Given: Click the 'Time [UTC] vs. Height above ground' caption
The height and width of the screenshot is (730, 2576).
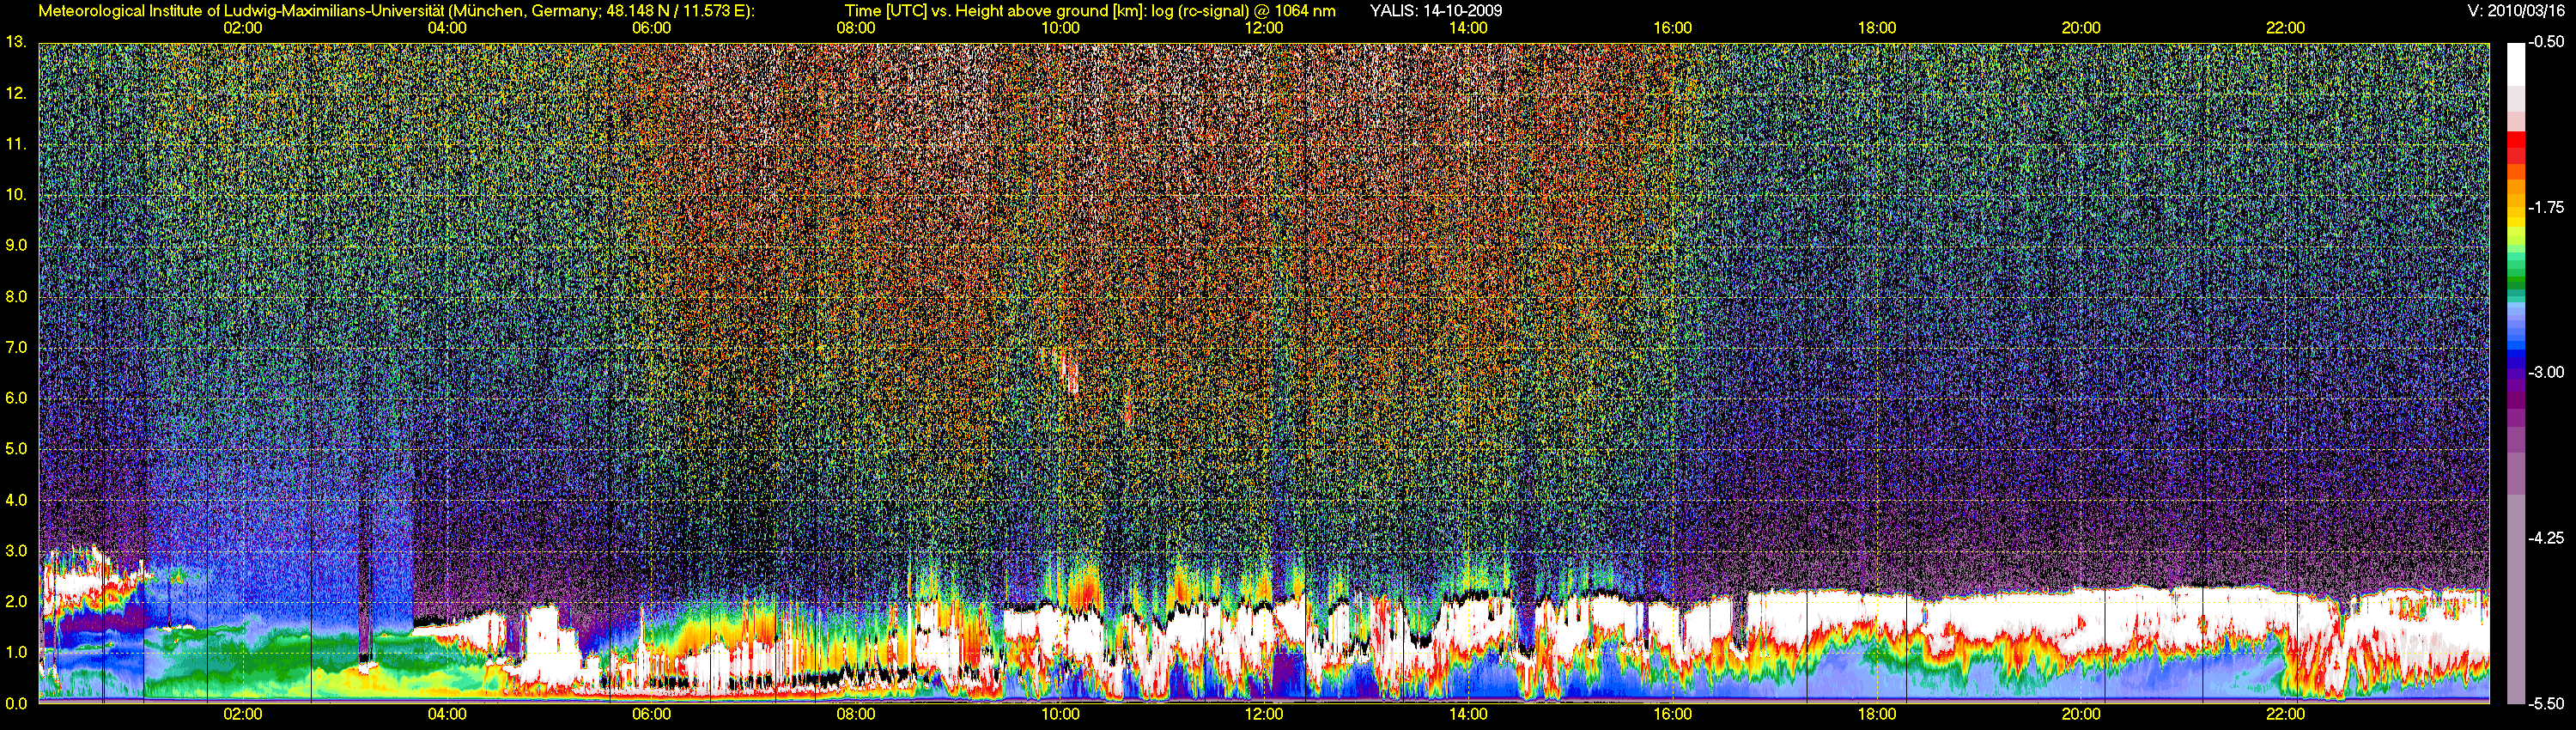Looking at the screenshot, I should [x=1090, y=11].
